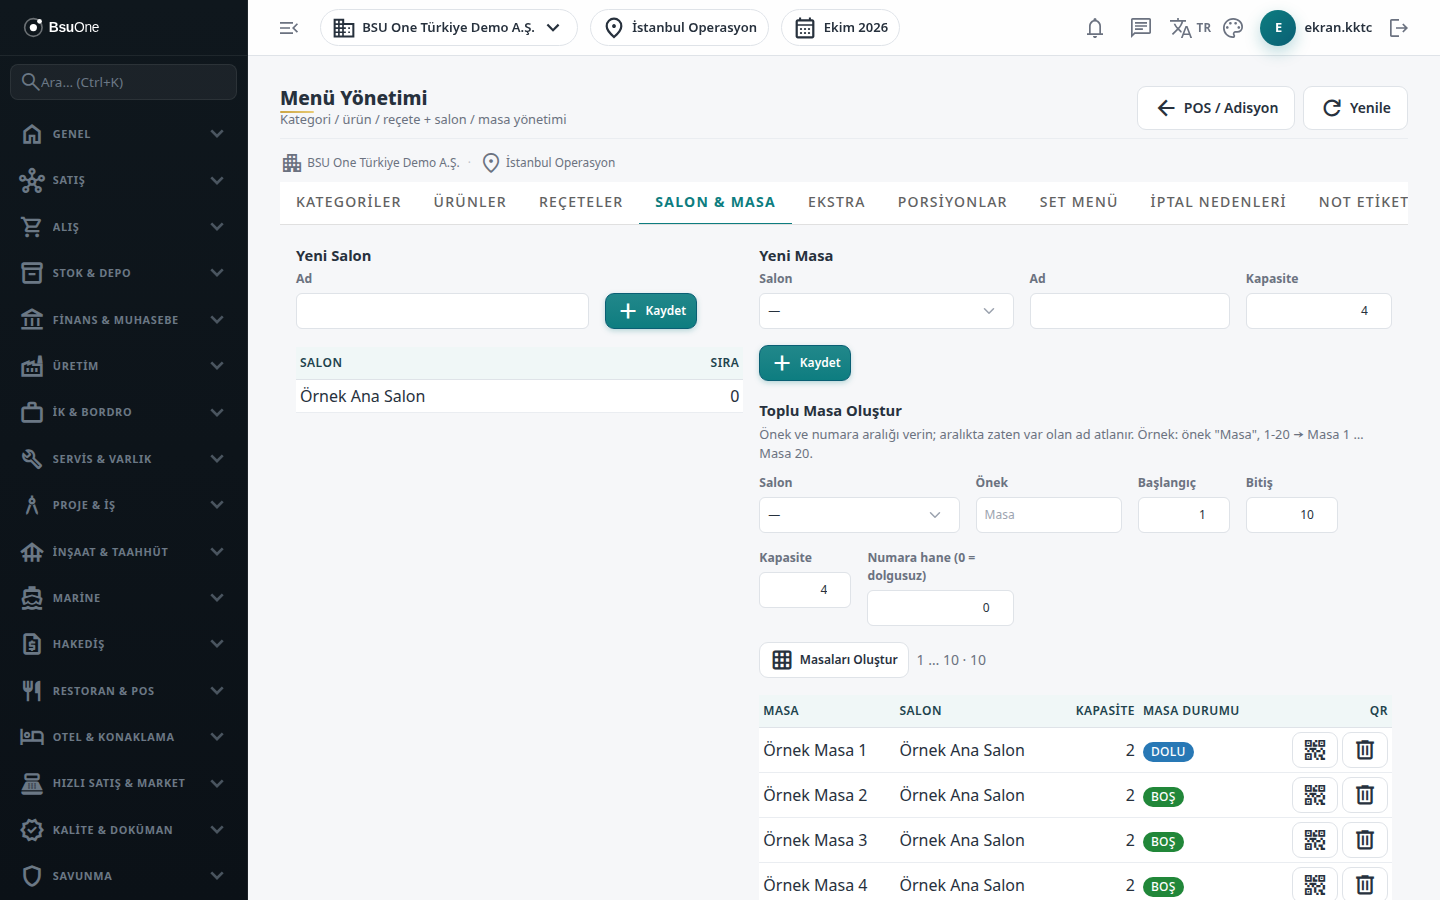Select the İstanbul Operasyon location chip
The height and width of the screenshot is (900, 1440).
pyautogui.click(x=680, y=28)
